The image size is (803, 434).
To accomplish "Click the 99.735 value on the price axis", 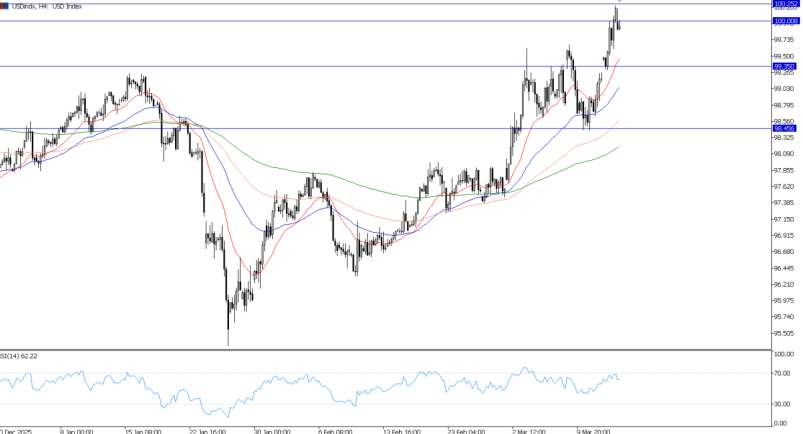I will (784, 39).
